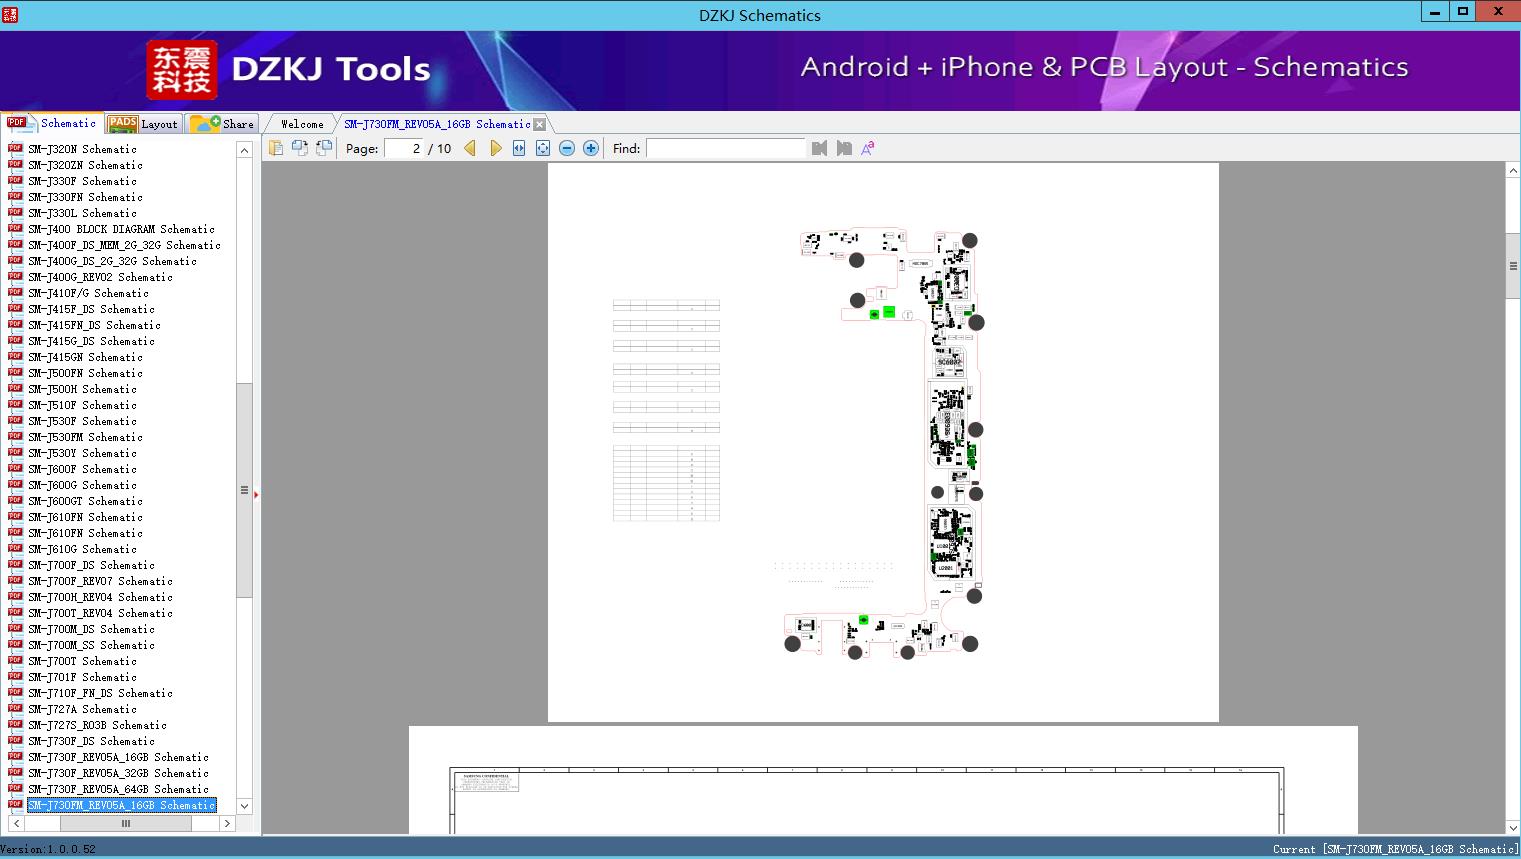Open the Share tab
The height and width of the screenshot is (859, 1521).
(x=222, y=124)
